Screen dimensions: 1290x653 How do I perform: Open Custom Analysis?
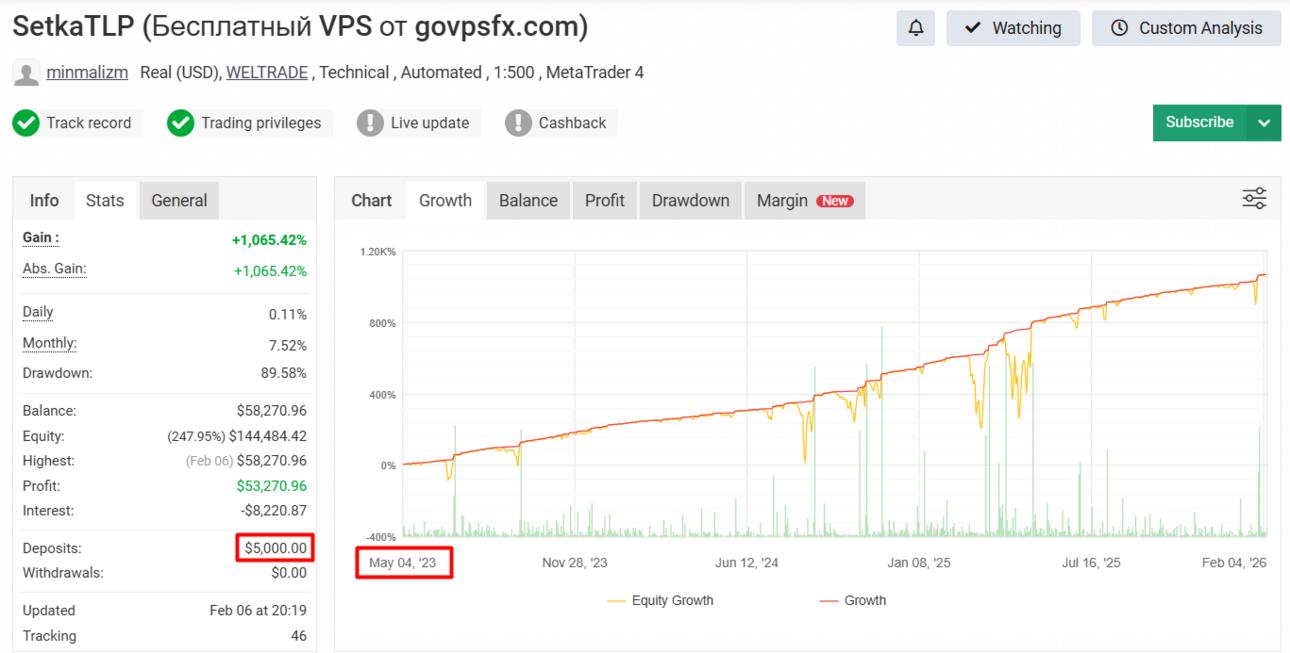[x=1186, y=28]
